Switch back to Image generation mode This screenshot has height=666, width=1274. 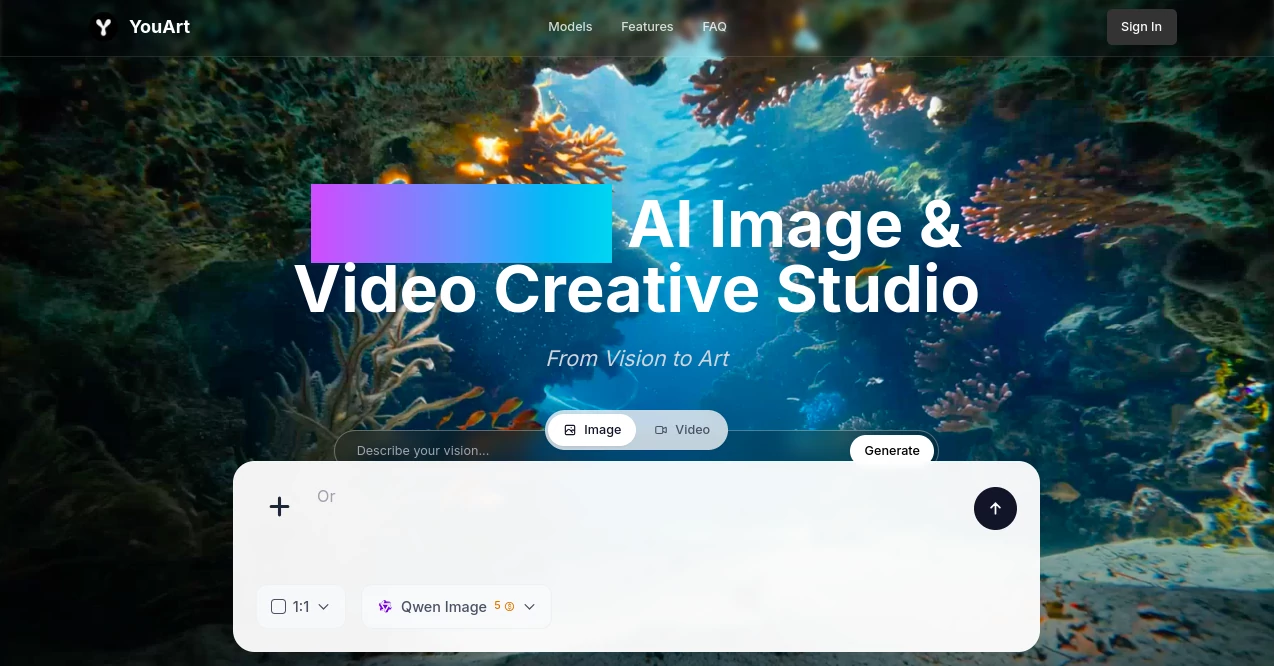click(x=592, y=429)
